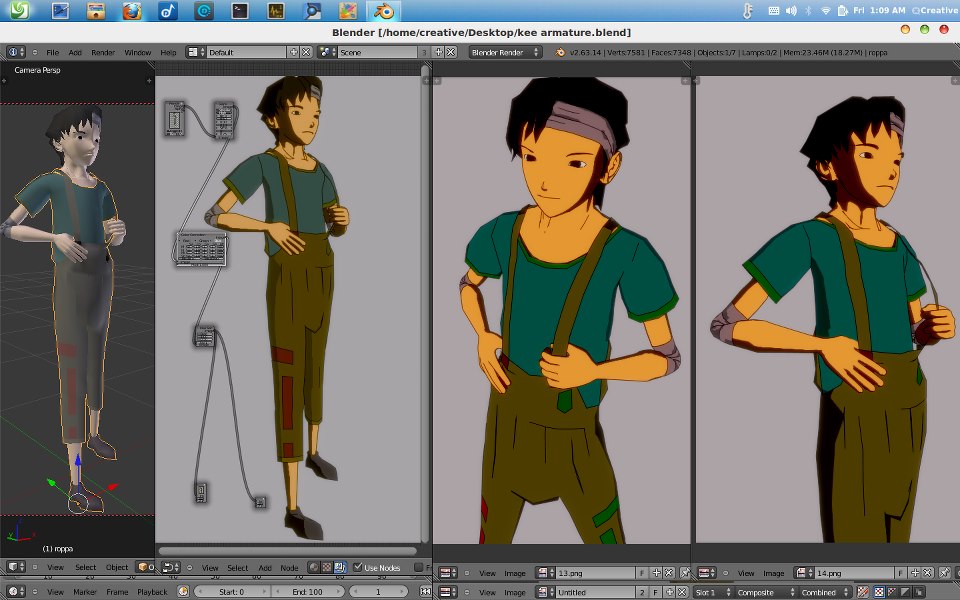The width and height of the screenshot is (960, 600).
Task: Open the Marker menu in the timeline
Action: point(84,592)
